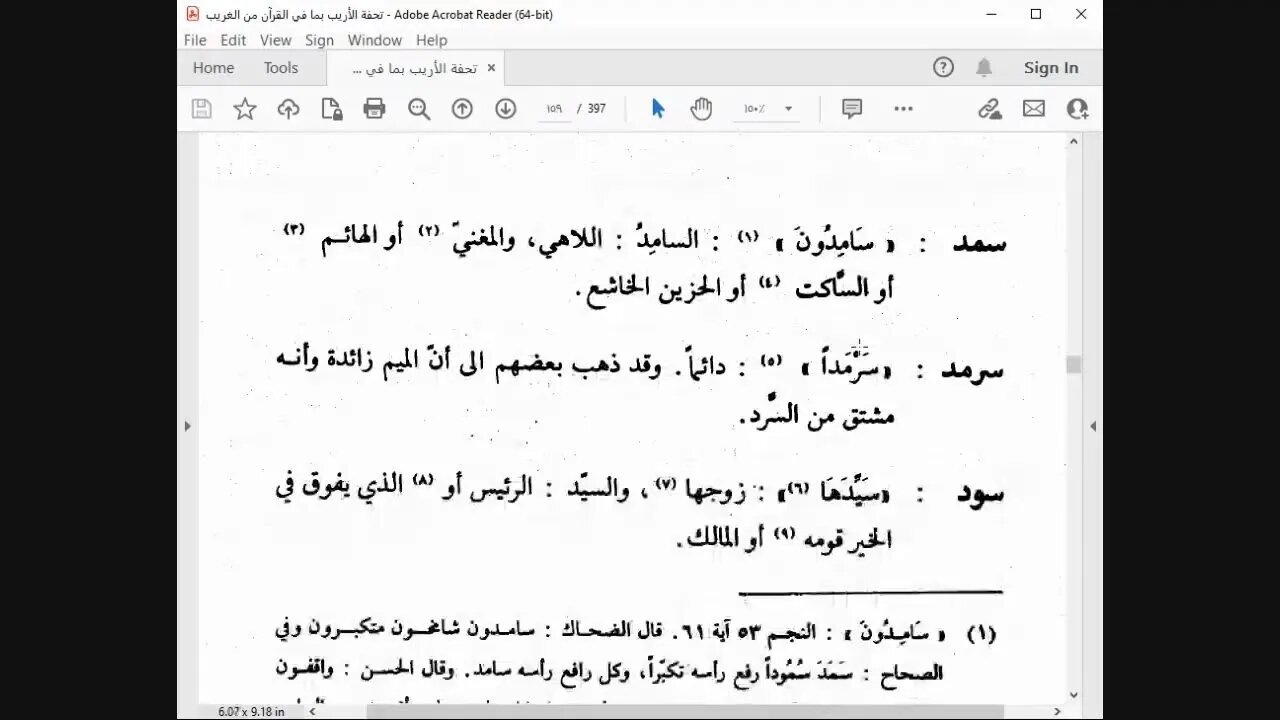Screen dimensions: 1280x720
Task: Click the total page count 397
Action: pyautogui.click(x=597, y=109)
